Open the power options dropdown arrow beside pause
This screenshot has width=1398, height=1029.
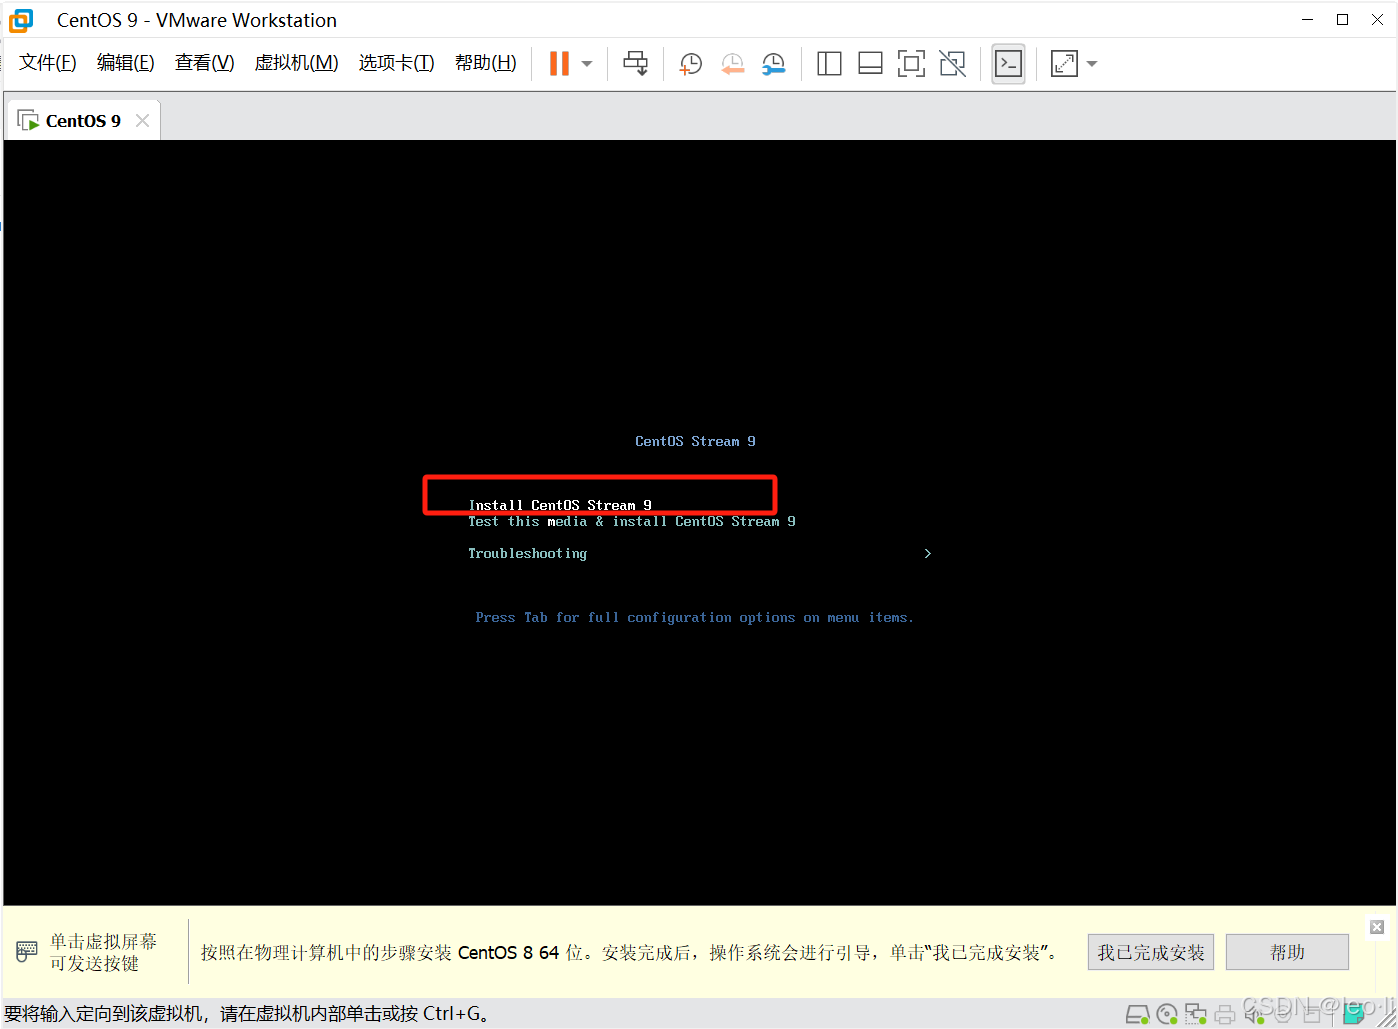coord(587,64)
